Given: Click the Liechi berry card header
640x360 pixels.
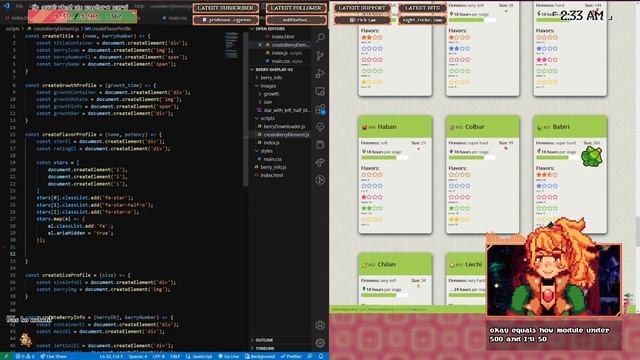Looking at the screenshot, I should pos(466,264).
